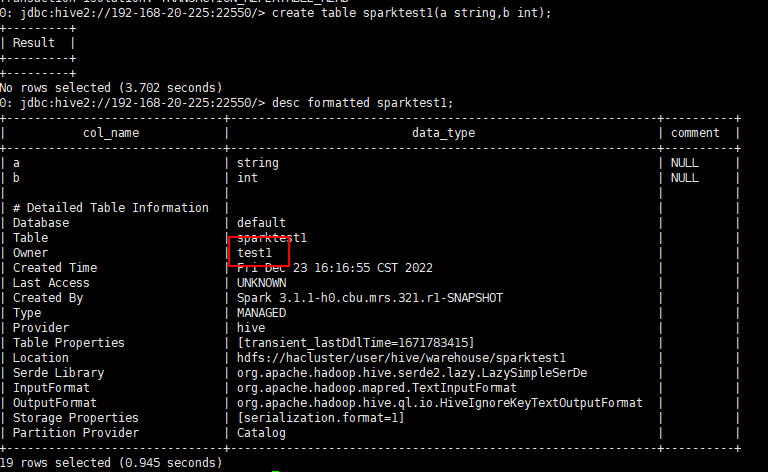Image resolution: width=768 pixels, height=472 pixels.
Task: Click the MANAGED type value
Action: (262, 313)
